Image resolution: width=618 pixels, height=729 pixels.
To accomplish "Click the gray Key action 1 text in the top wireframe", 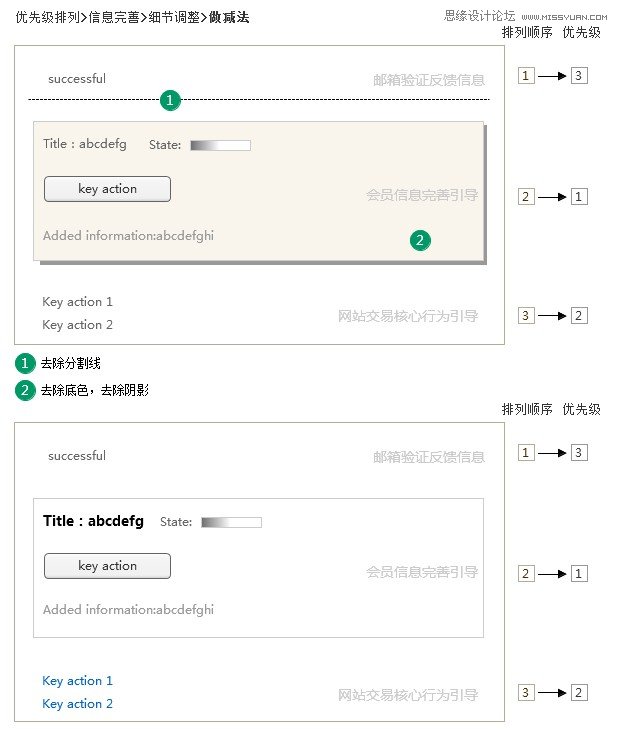I will click(77, 302).
